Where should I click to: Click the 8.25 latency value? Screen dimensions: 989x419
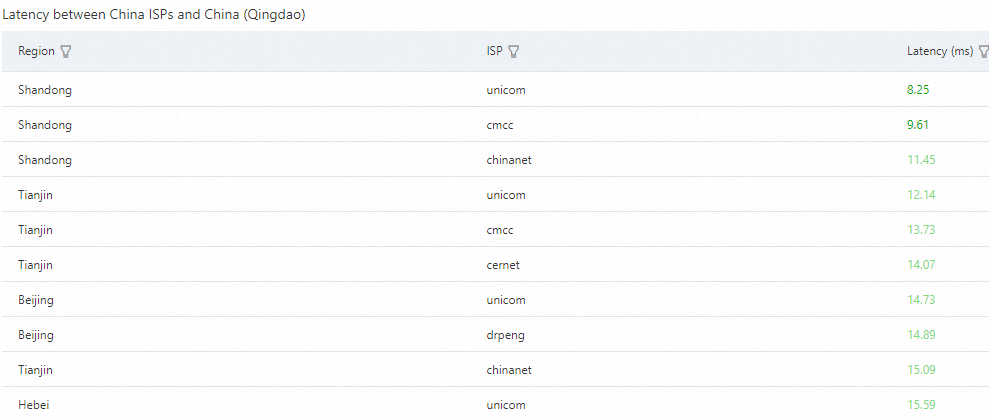coord(918,90)
